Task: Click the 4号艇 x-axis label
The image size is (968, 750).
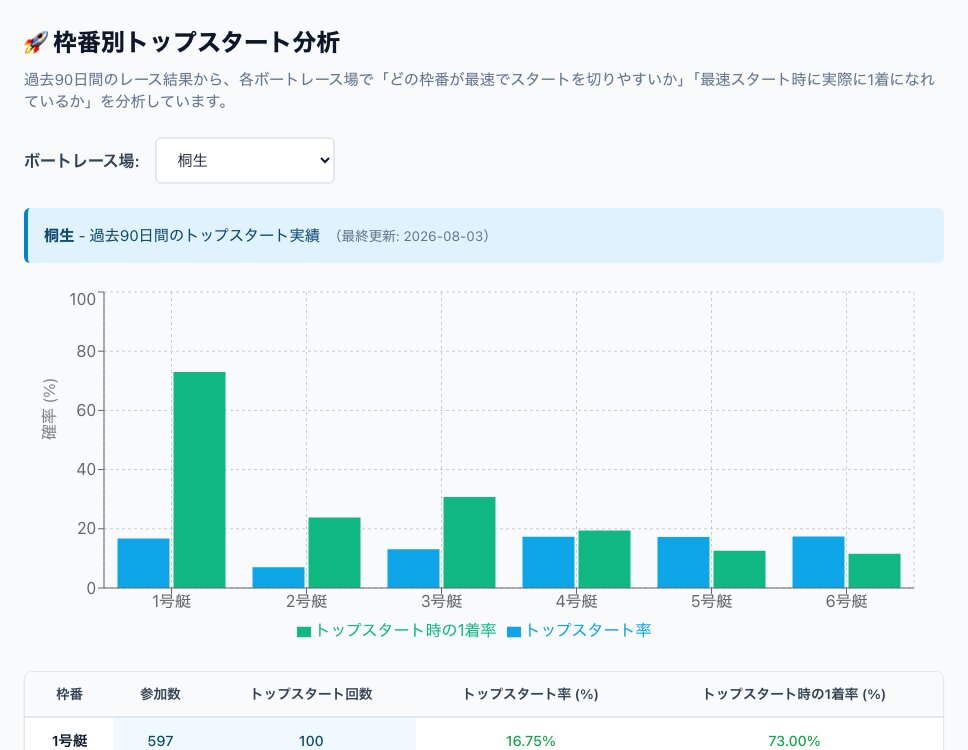Action: [577, 601]
